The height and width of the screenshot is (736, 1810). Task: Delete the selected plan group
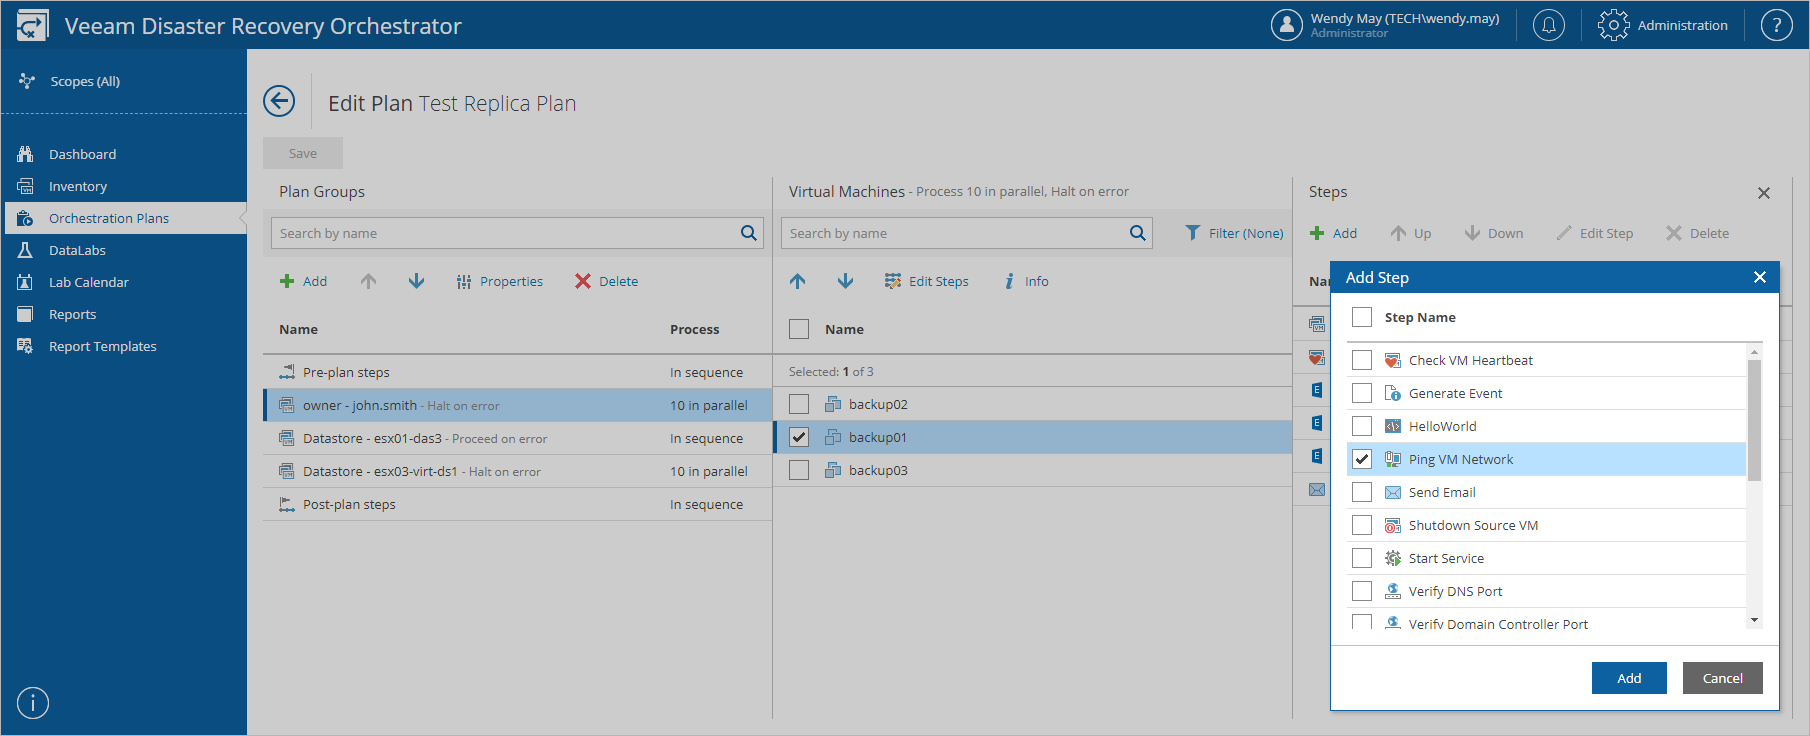click(606, 281)
